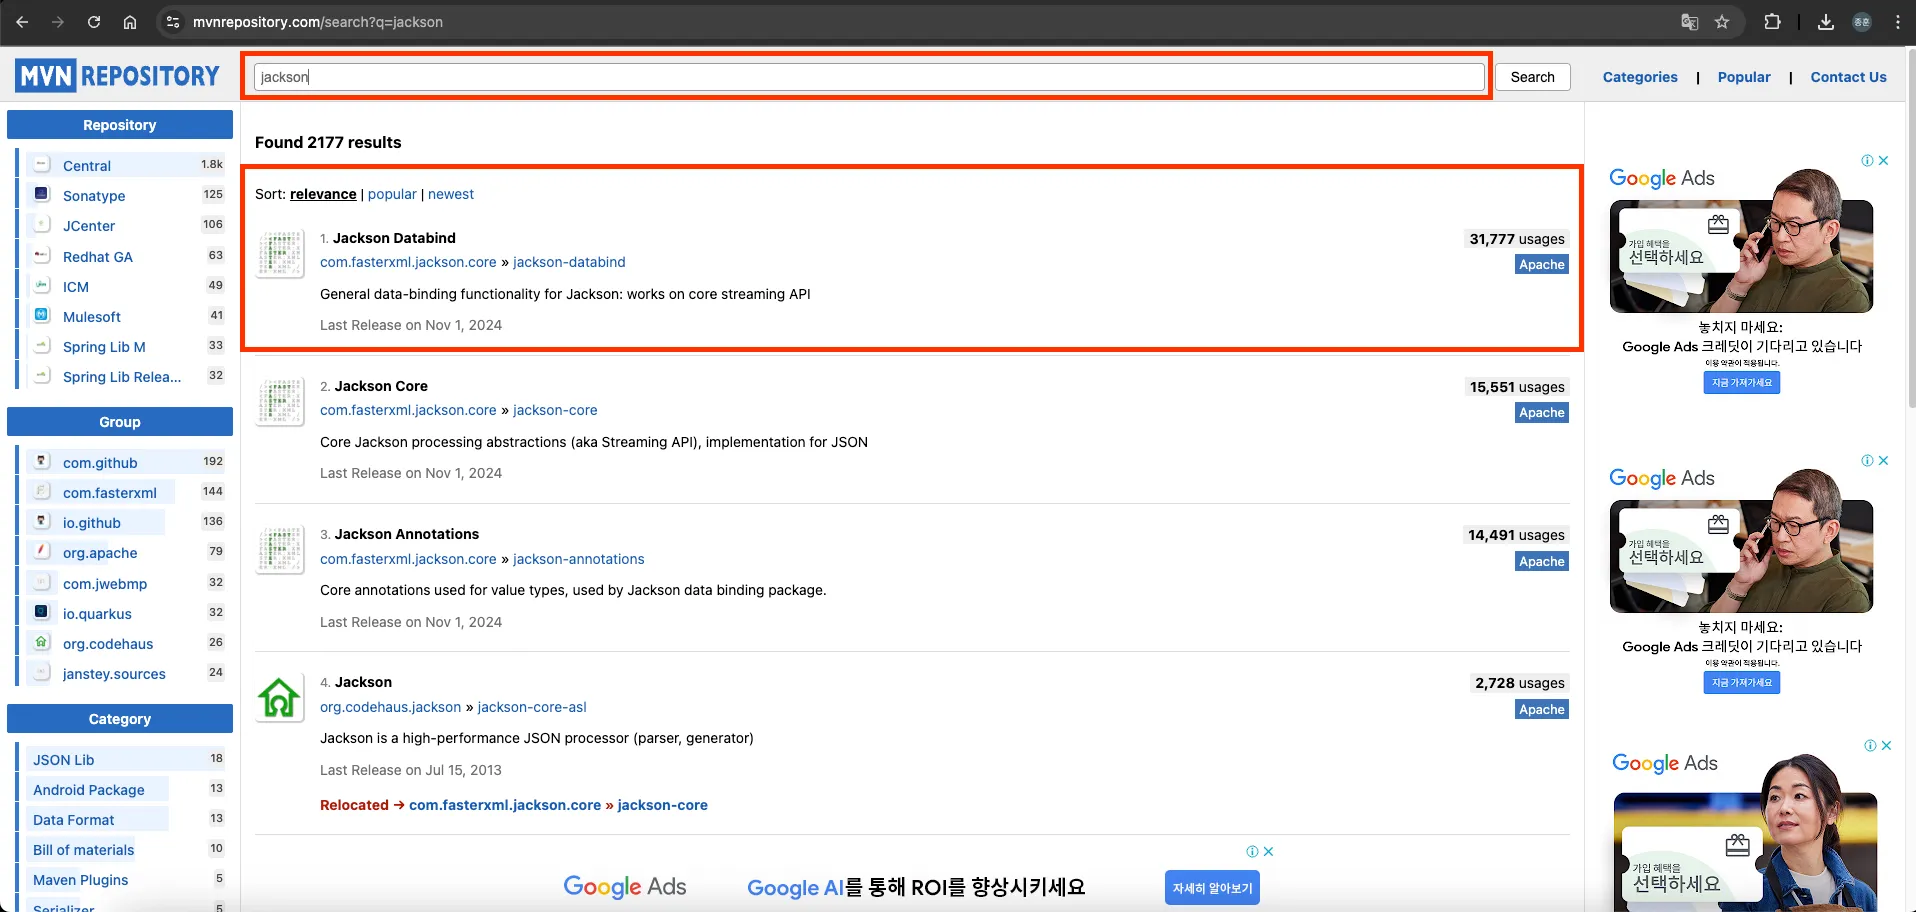Open the Jackson Core result title
The height and width of the screenshot is (912, 1916).
point(381,386)
